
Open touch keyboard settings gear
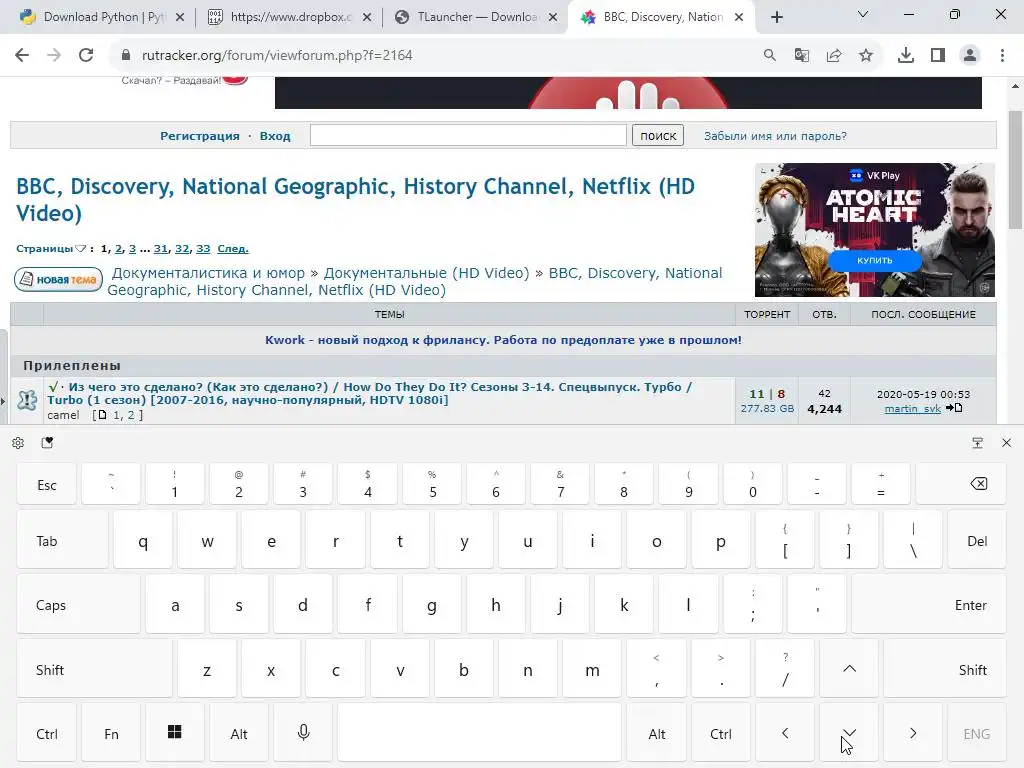18,443
